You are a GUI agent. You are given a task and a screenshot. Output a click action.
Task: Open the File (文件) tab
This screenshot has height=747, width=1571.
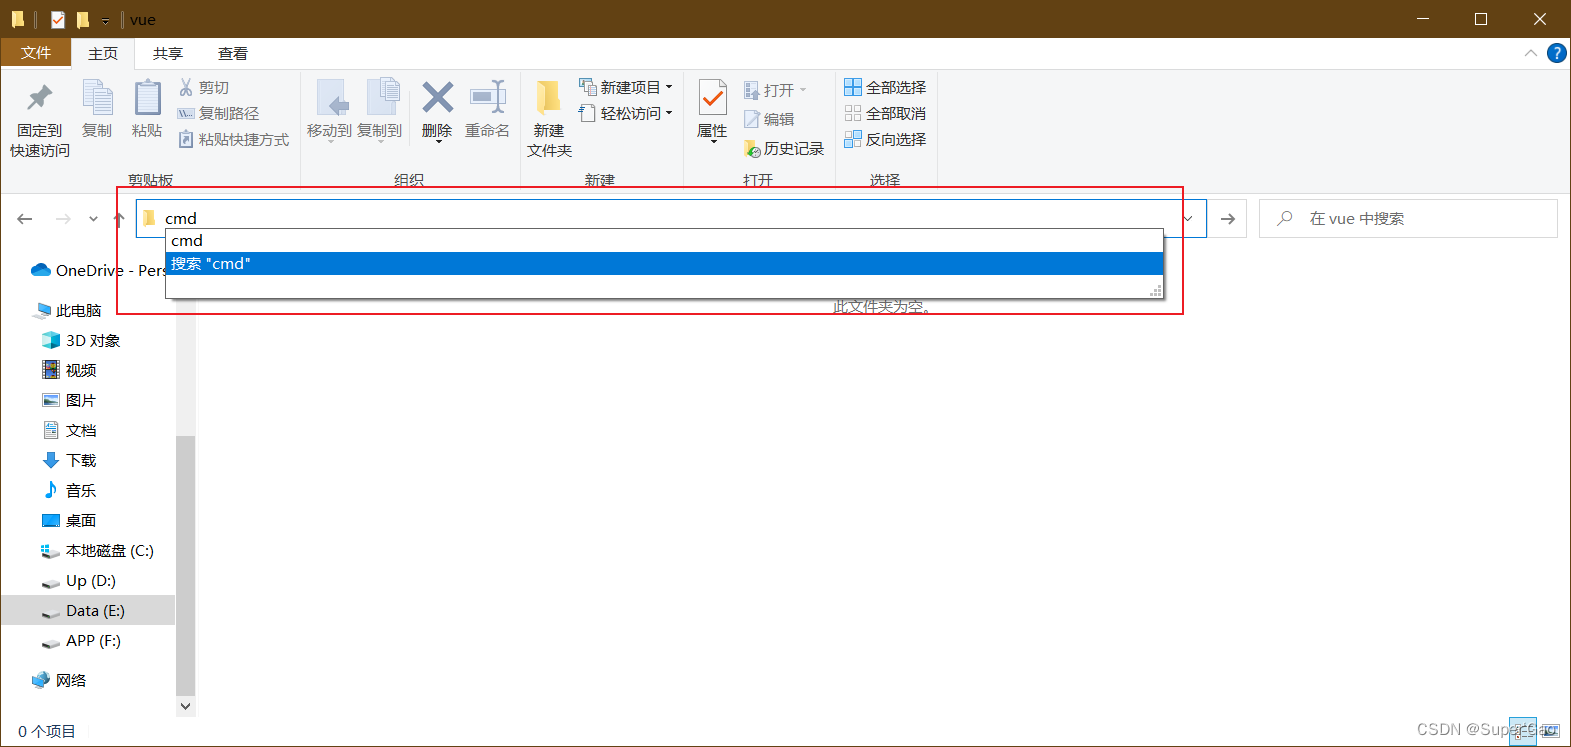(36, 53)
